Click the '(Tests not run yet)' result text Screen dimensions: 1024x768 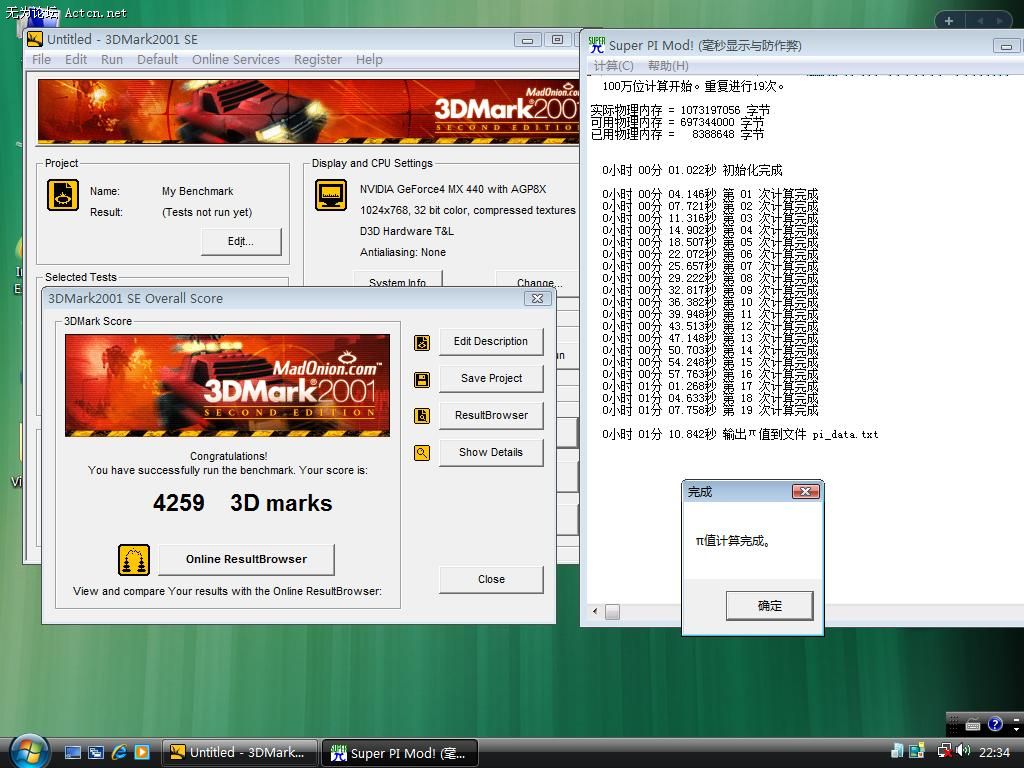207,212
